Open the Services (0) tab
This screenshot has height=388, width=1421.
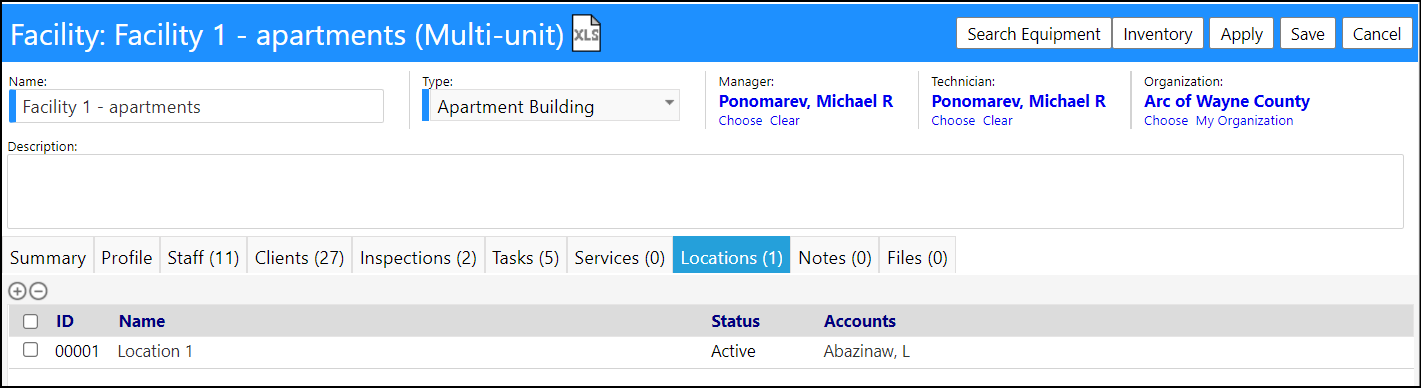tap(620, 257)
